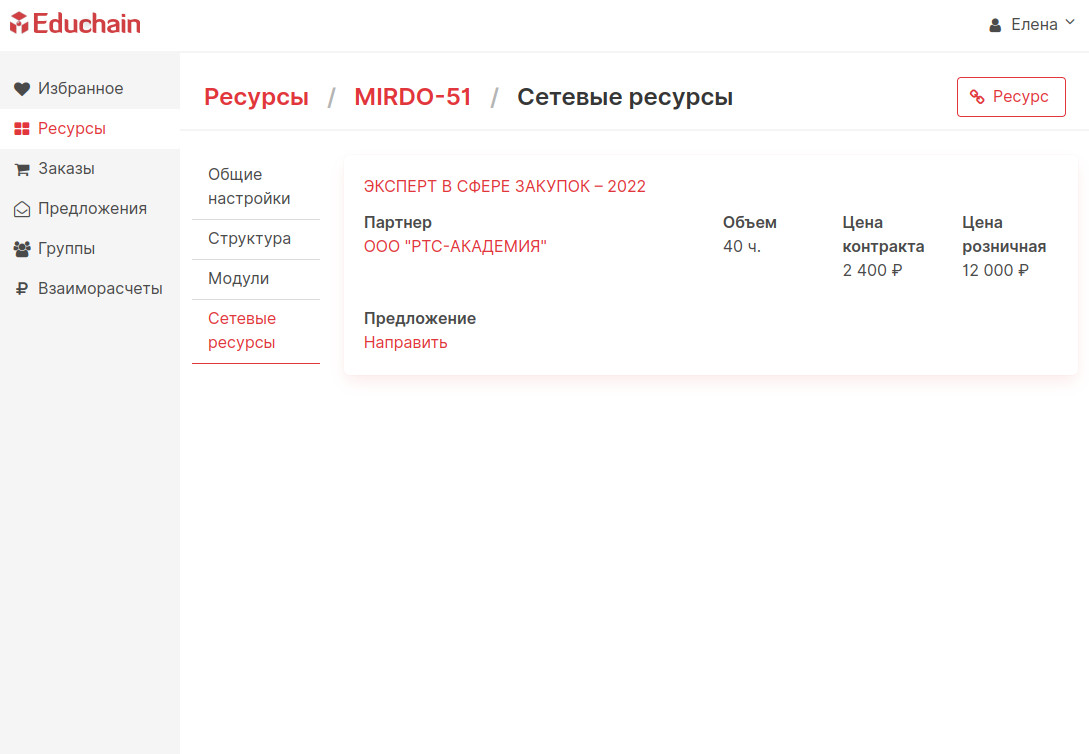The height and width of the screenshot is (754, 1089).
Task: Click the open envelope icon beside Предложения
Action: tap(22, 209)
